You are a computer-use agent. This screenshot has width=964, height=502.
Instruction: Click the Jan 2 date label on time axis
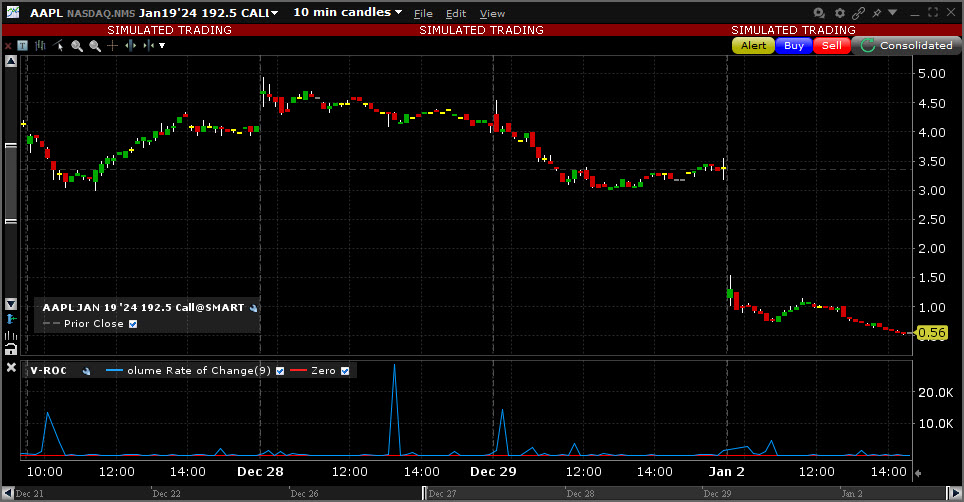click(x=727, y=472)
